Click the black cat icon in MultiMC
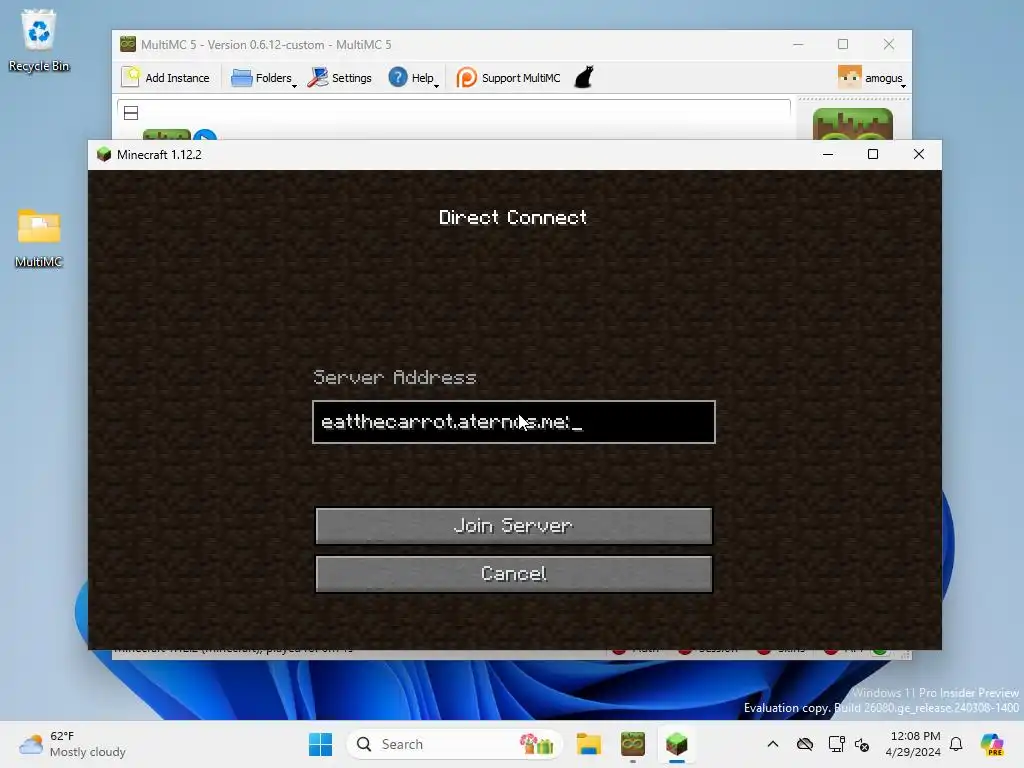This screenshot has height=768, width=1024. coord(584,77)
